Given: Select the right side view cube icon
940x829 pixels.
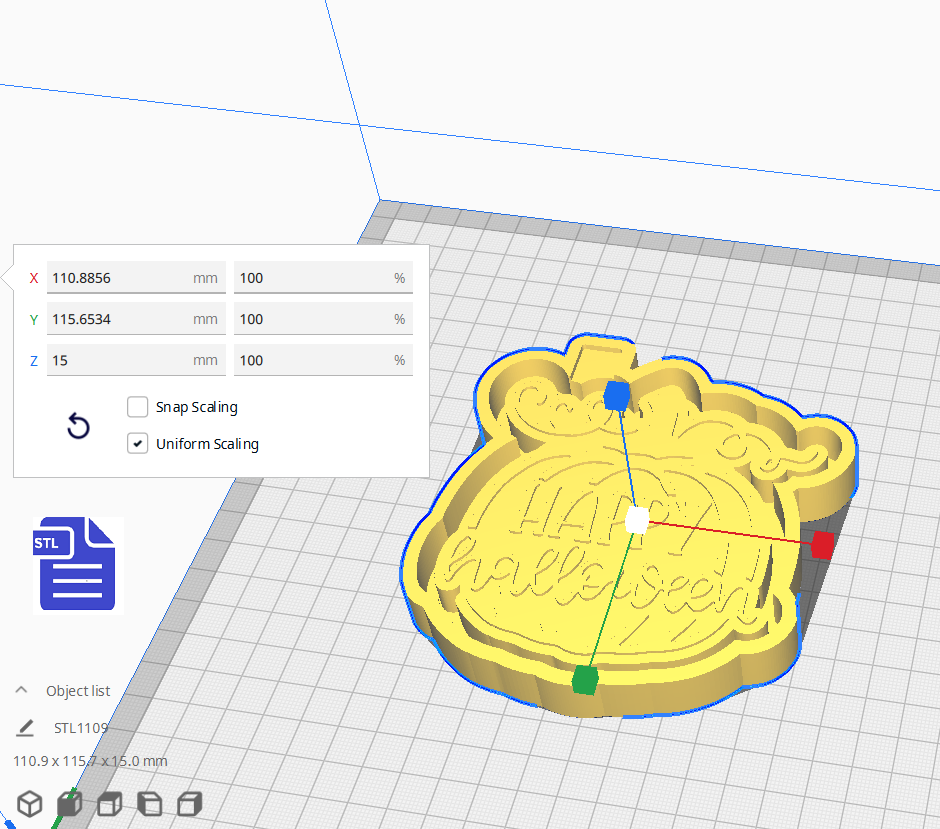Looking at the screenshot, I should pyautogui.click(x=189, y=803).
